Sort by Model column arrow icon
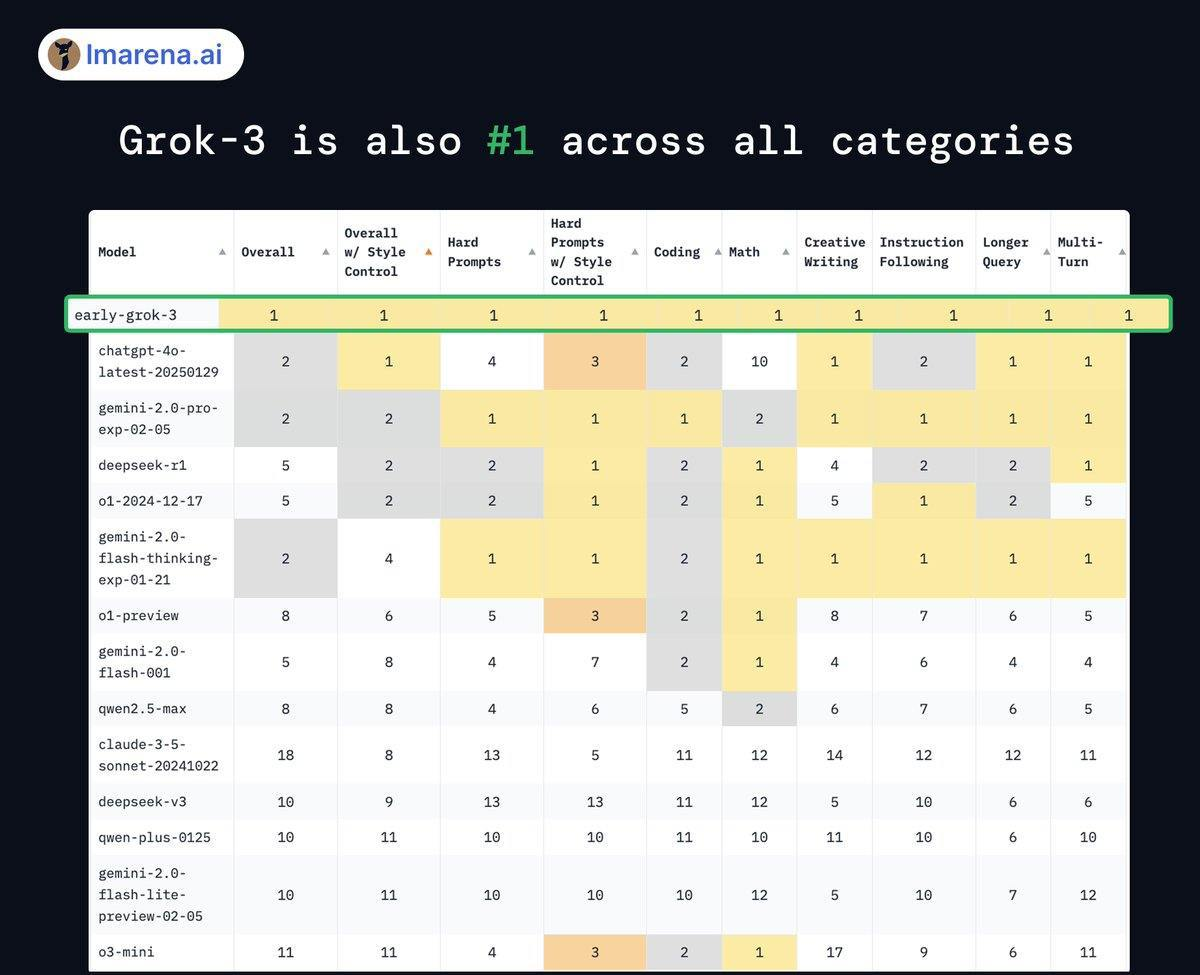Image resolution: width=1200 pixels, height=975 pixels. 222,252
